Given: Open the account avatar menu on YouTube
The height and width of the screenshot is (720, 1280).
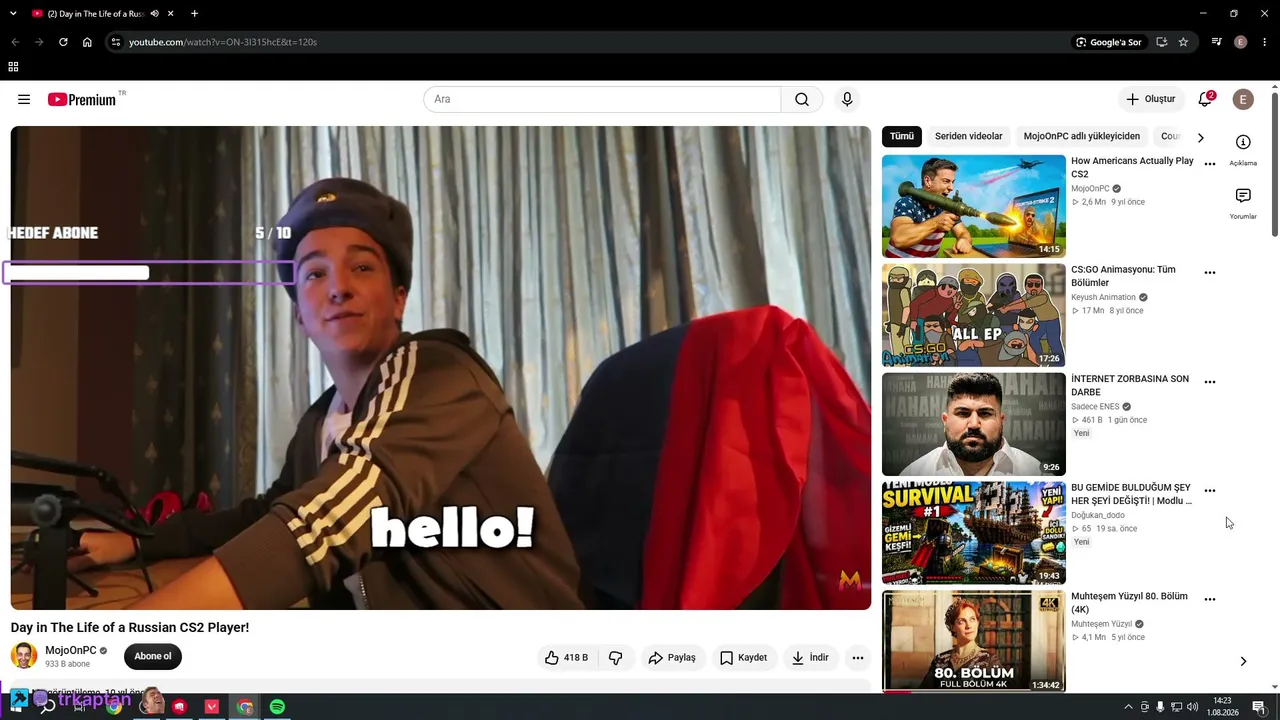Looking at the screenshot, I should [x=1243, y=99].
